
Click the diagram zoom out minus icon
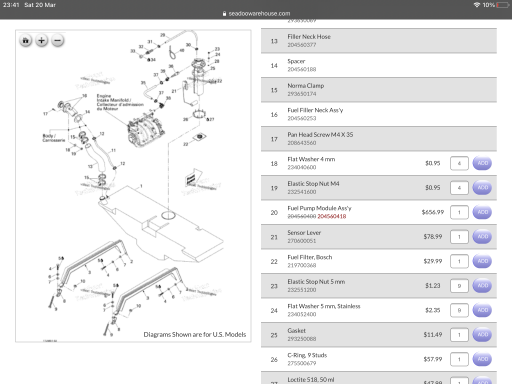tap(58, 41)
